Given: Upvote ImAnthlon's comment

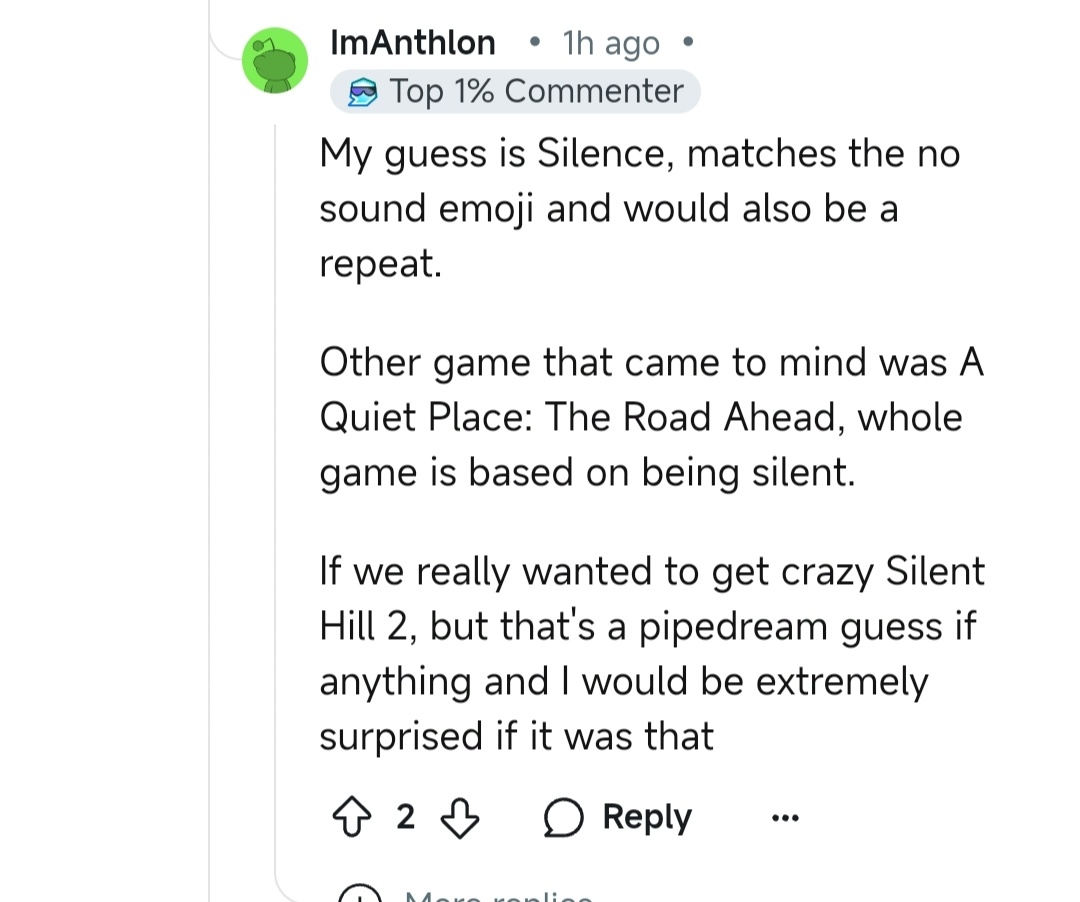Looking at the screenshot, I should point(350,818).
